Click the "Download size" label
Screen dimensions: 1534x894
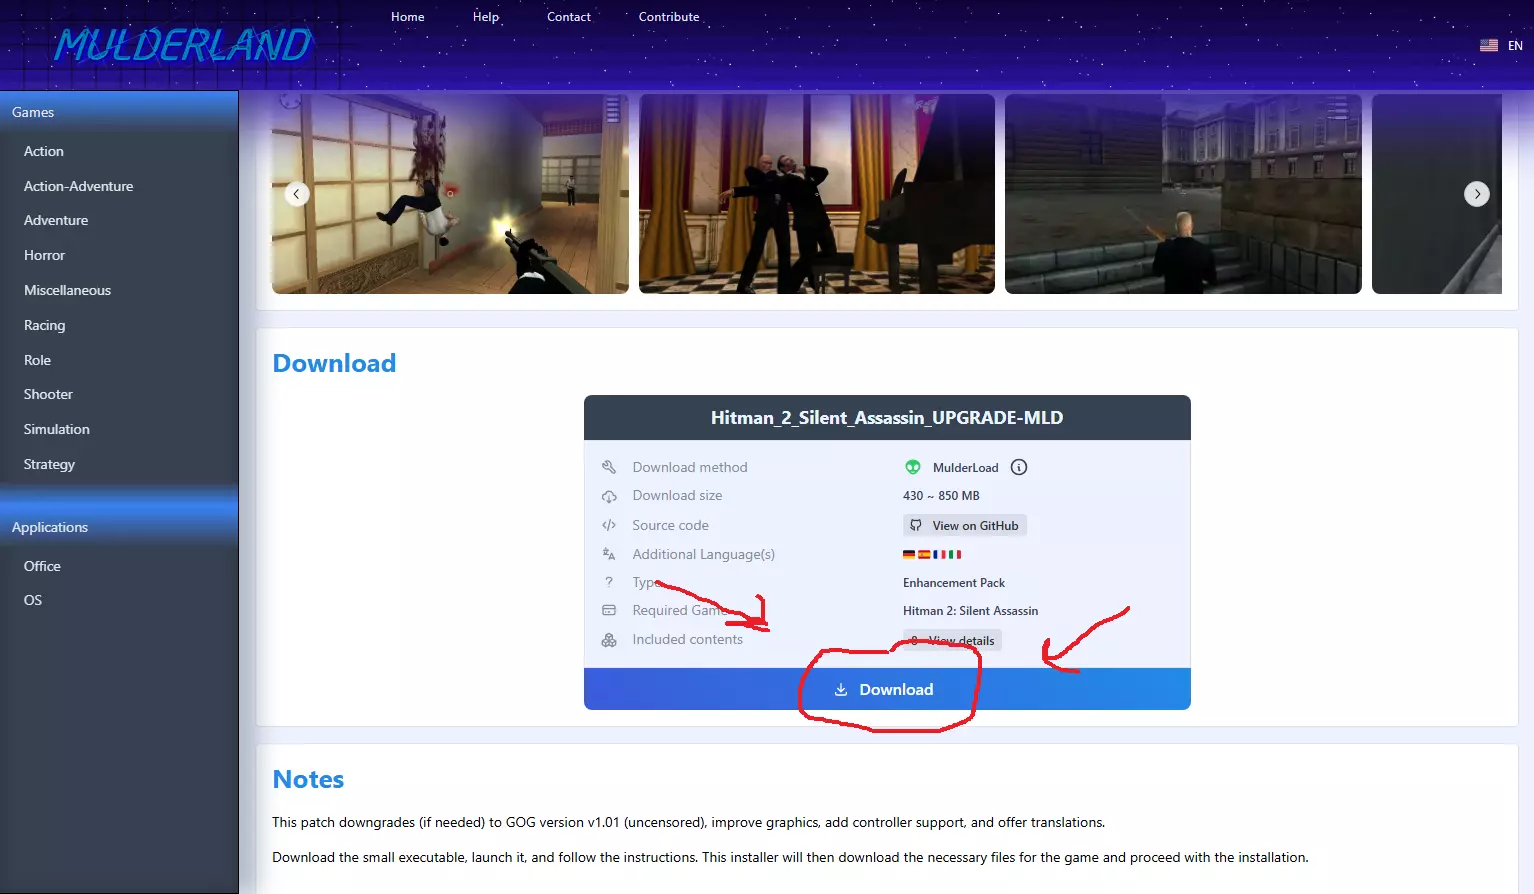tap(677, 495)
